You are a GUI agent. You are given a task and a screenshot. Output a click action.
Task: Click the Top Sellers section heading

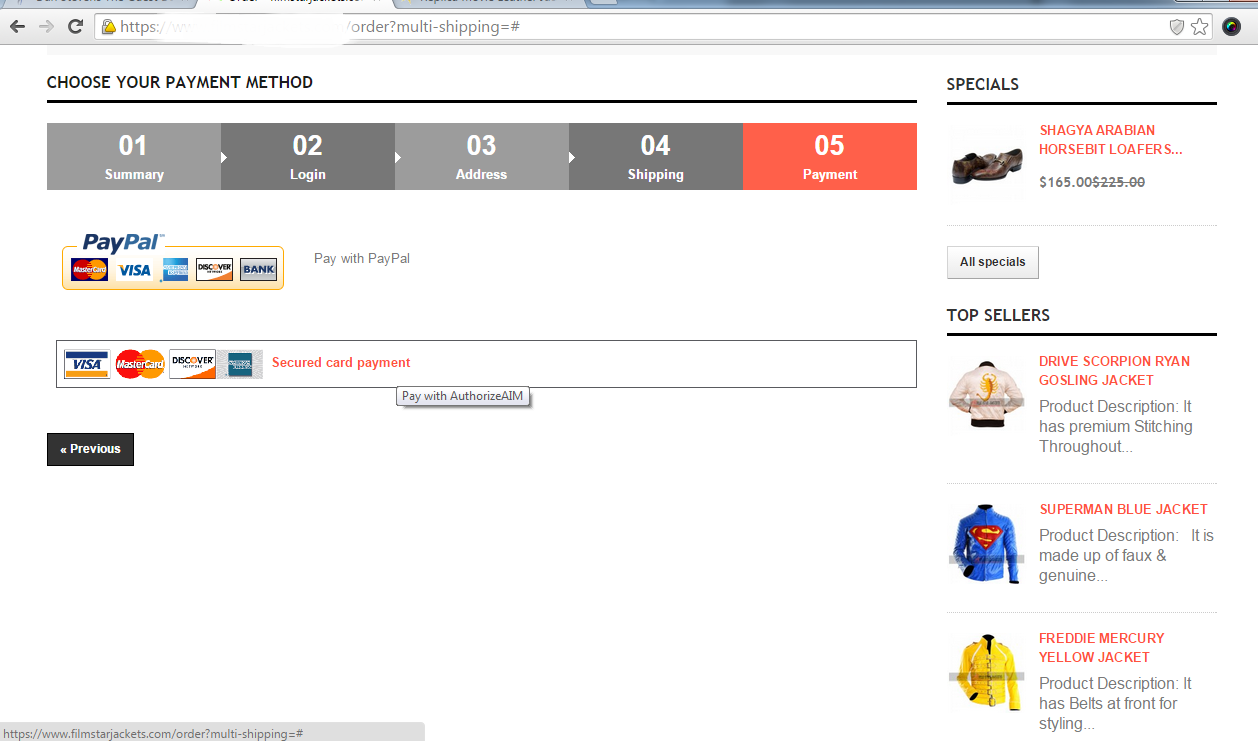click(998, 315)
